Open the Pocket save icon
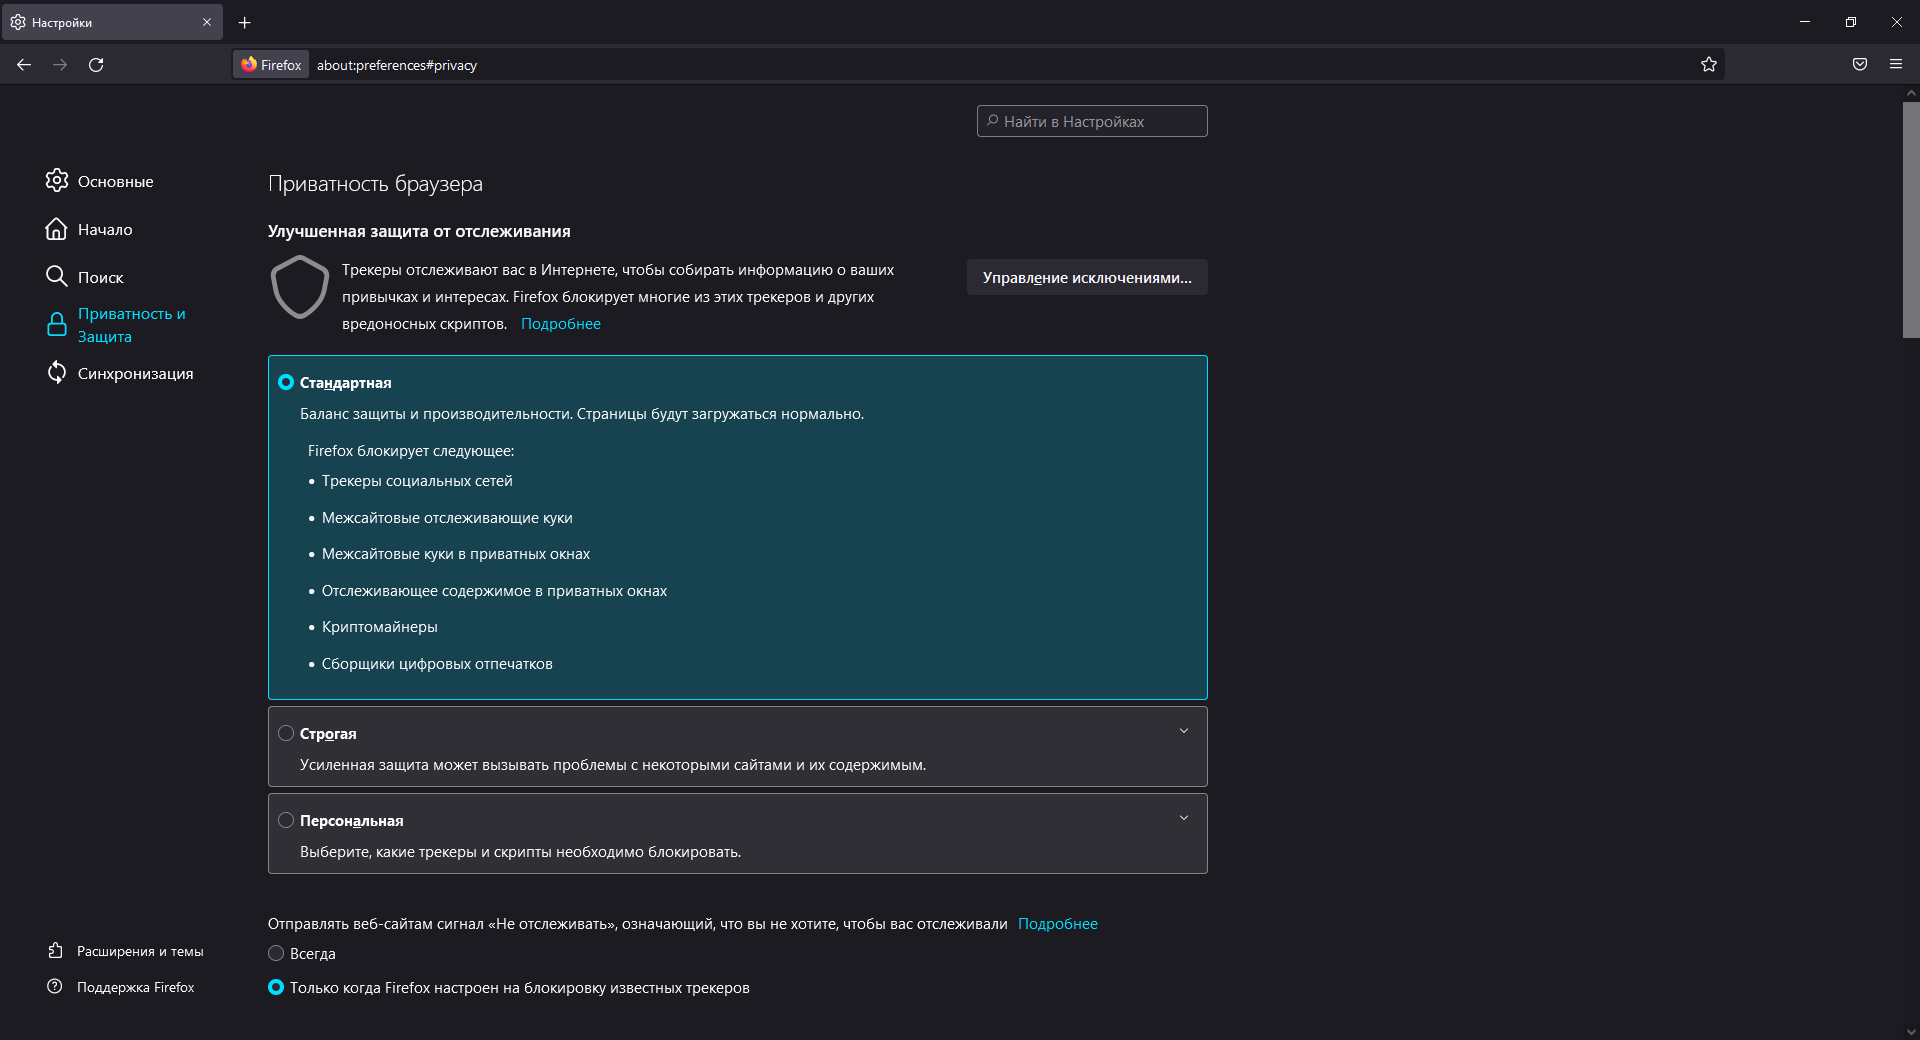Screen dimensions: 1920x1040 point(1859,65)
